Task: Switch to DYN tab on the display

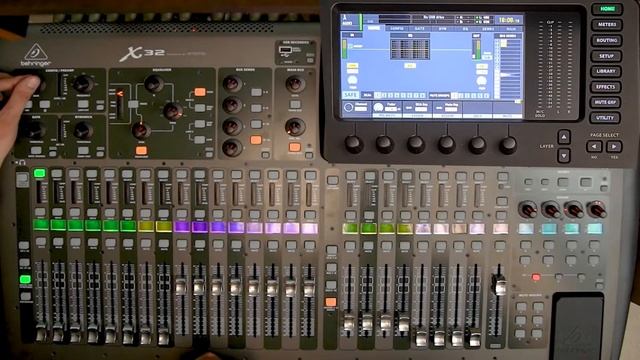Action: [442, 29]
